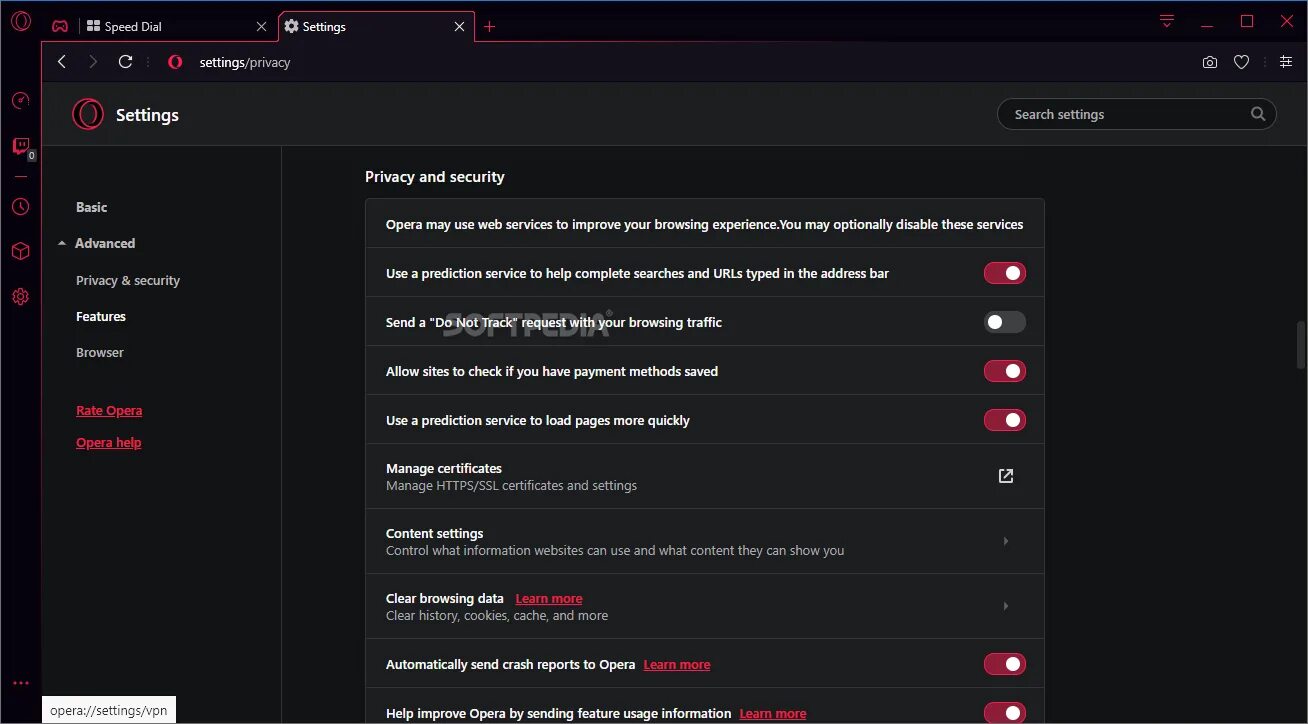This screenshot has height=724, width=1308.
Task: Click the magnifier icon in Search settings
Action: pos(1258,114)
